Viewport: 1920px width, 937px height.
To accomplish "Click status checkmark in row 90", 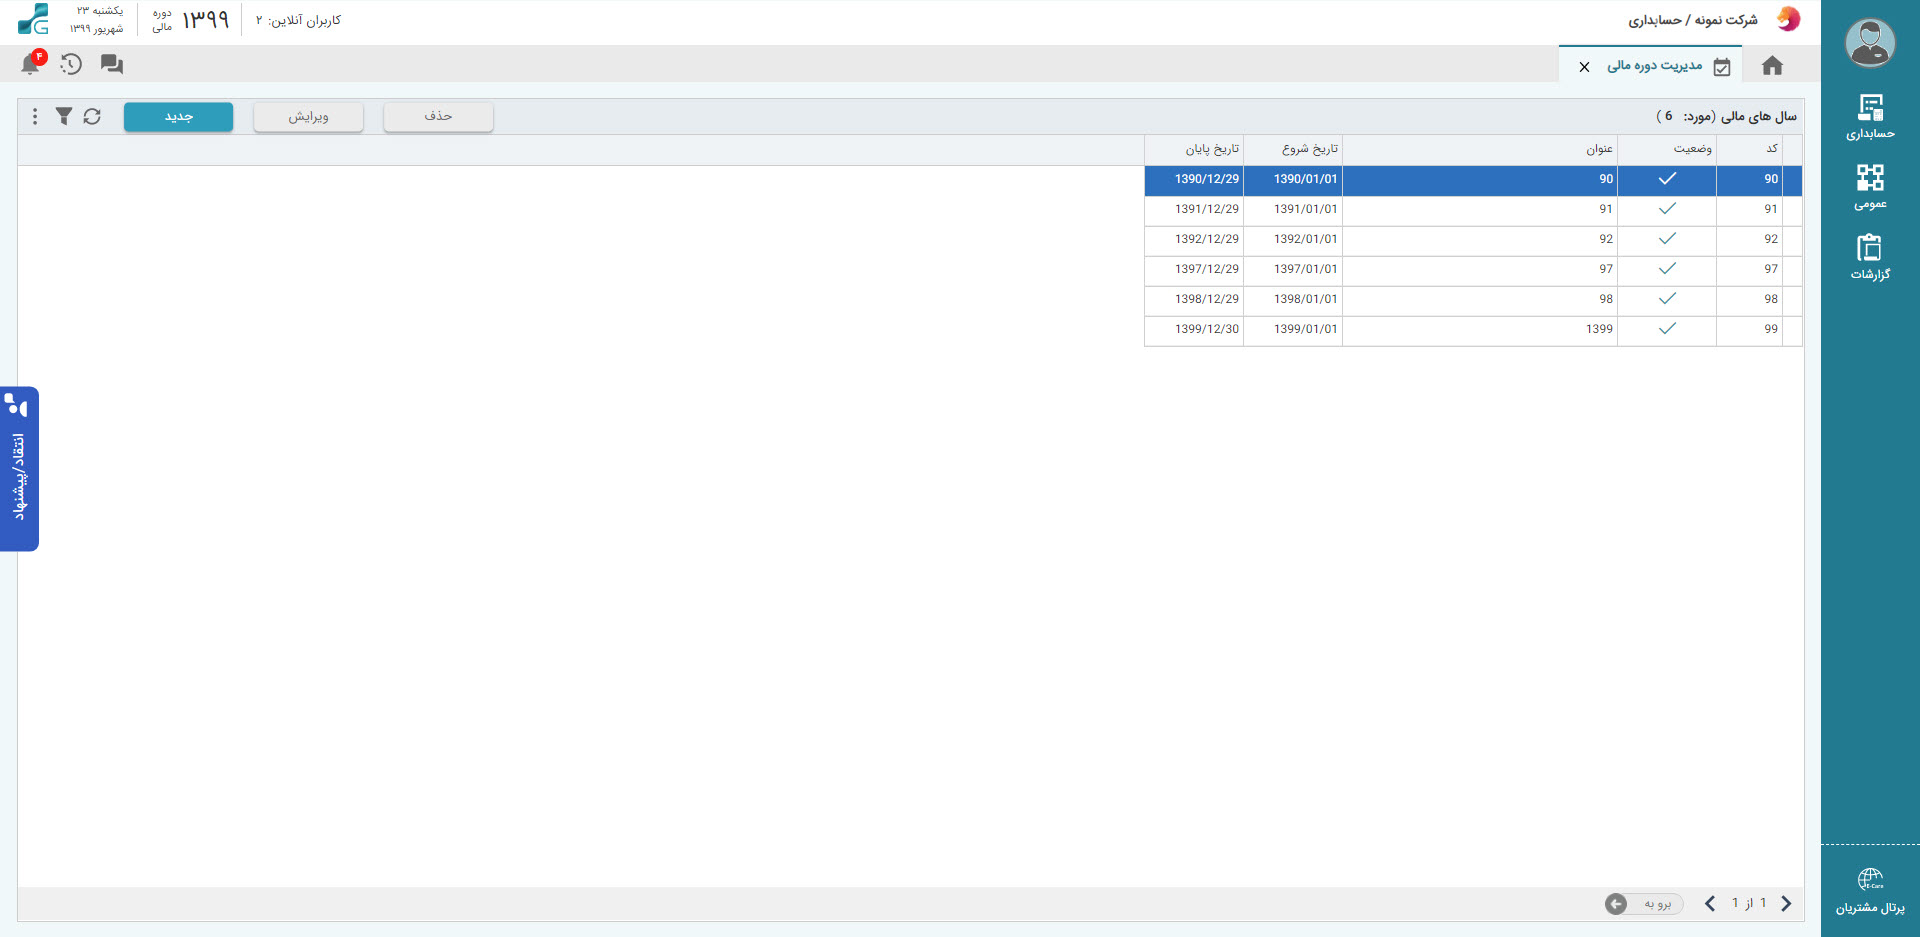I will pyautogui.click(x=1667, y=179).
